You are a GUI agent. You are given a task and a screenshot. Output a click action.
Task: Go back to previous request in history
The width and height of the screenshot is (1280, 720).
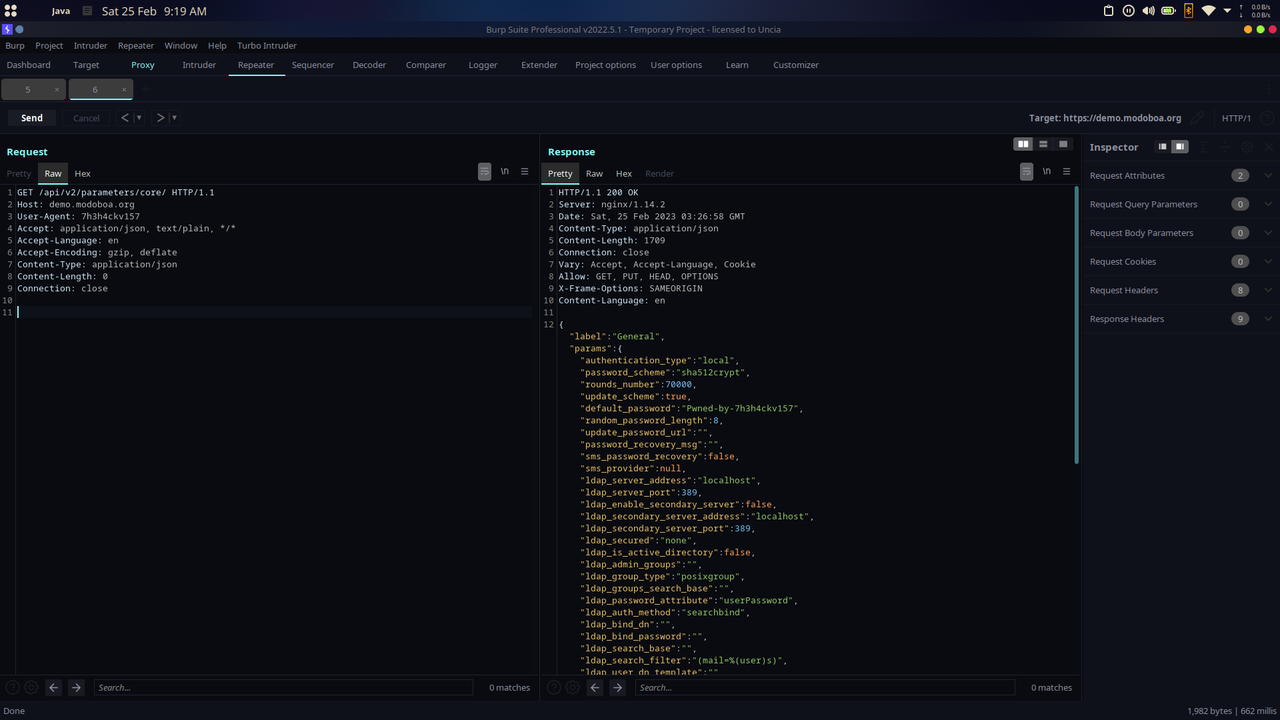coord(125,118)
